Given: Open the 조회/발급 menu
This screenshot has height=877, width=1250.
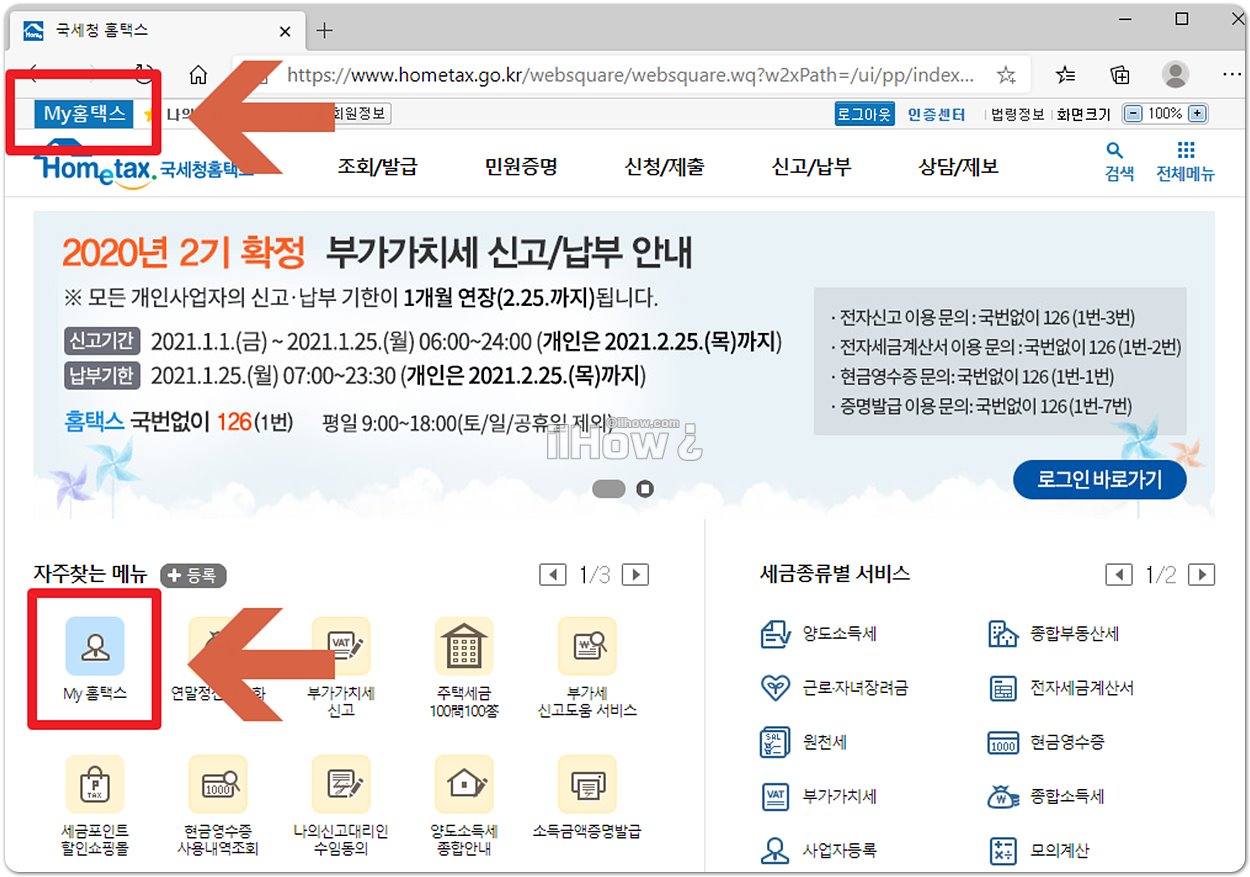Looking at the screenshot, I should click(x=377, y=167).
